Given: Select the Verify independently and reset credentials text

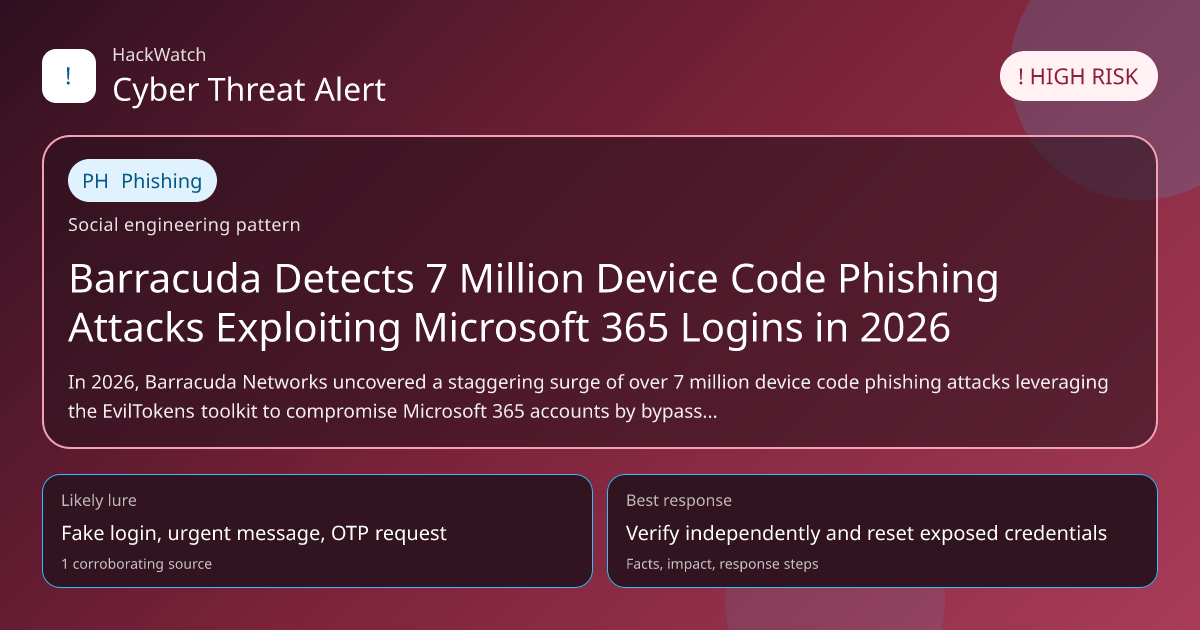Looking at the screenshot, I should pos(866,533).
